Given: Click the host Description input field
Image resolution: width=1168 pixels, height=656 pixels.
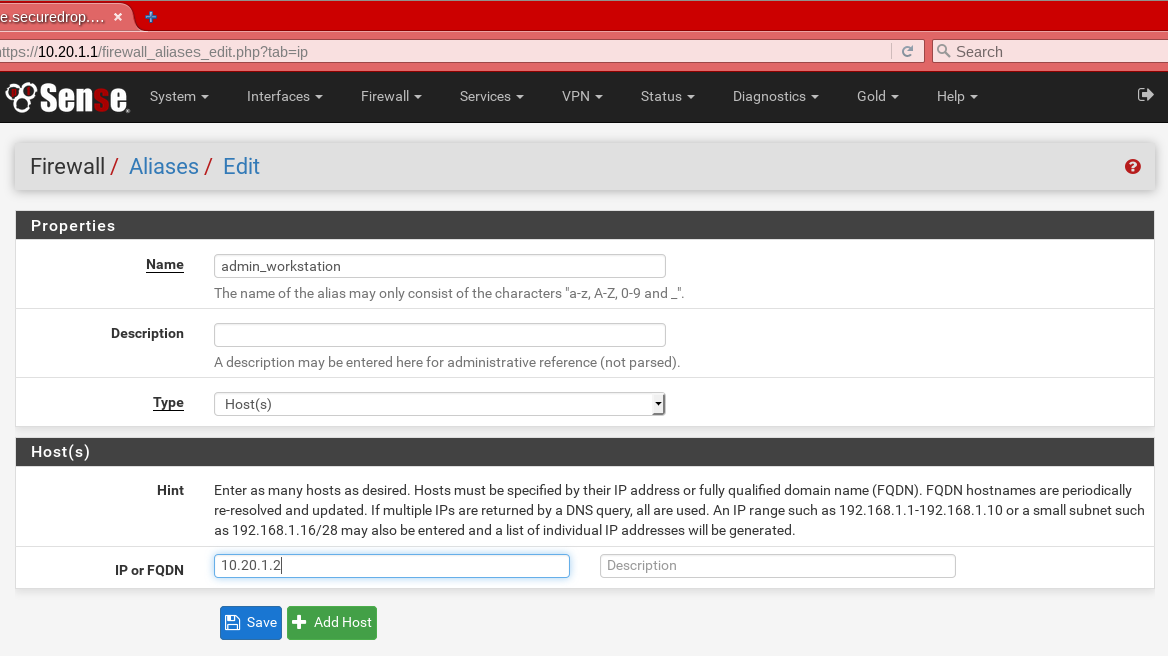Looking at the screenshot, I should [x=778, y=565].
